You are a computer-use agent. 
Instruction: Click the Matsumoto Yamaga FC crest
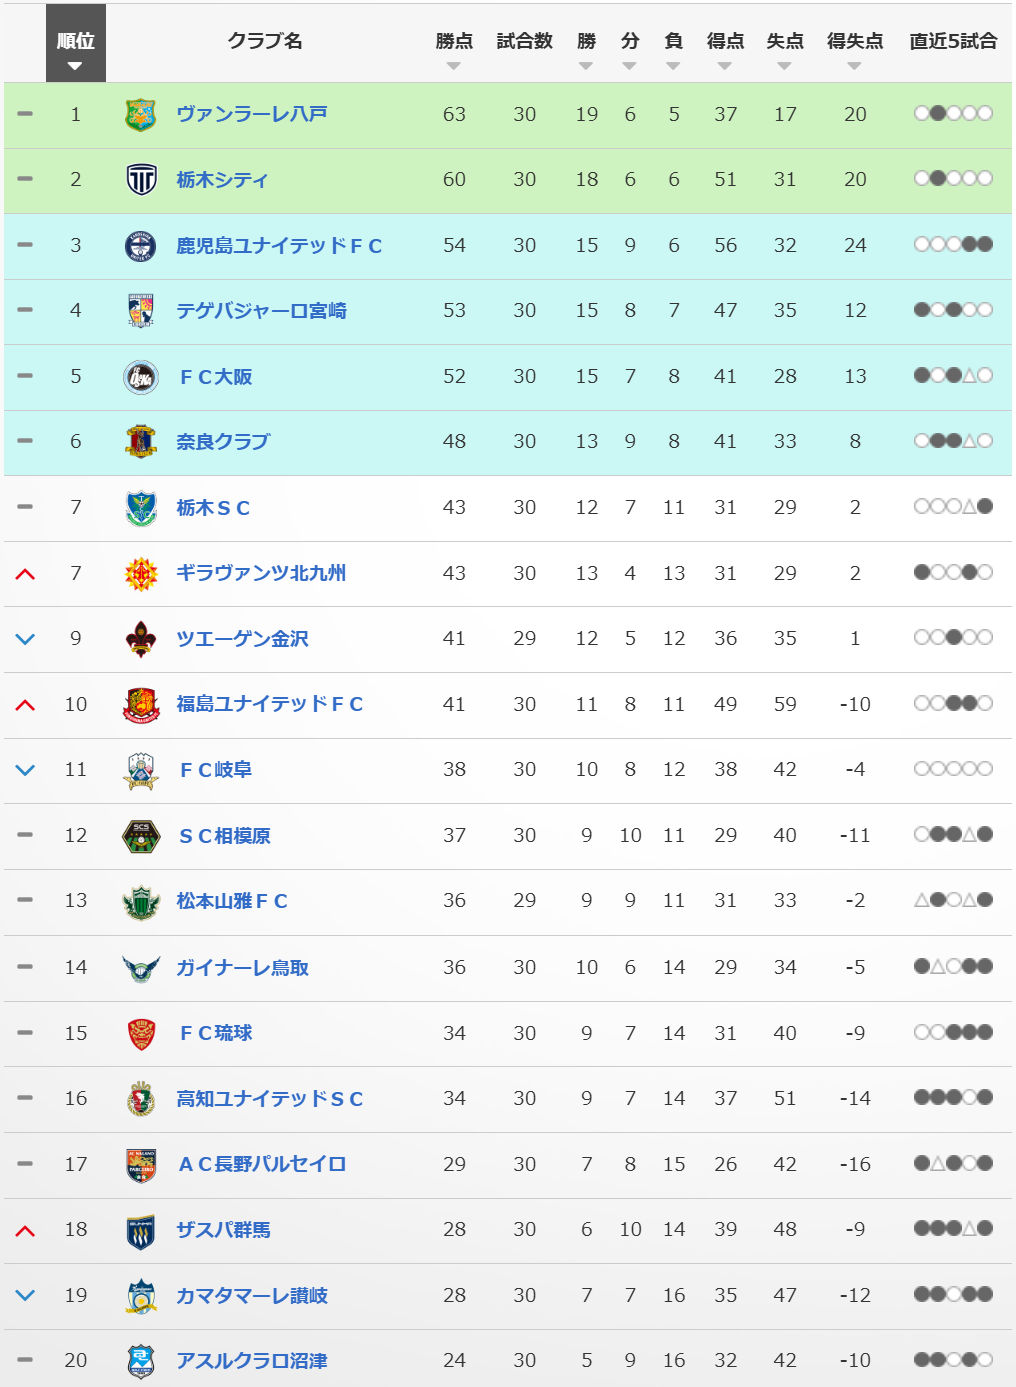[x=141, y=902]
